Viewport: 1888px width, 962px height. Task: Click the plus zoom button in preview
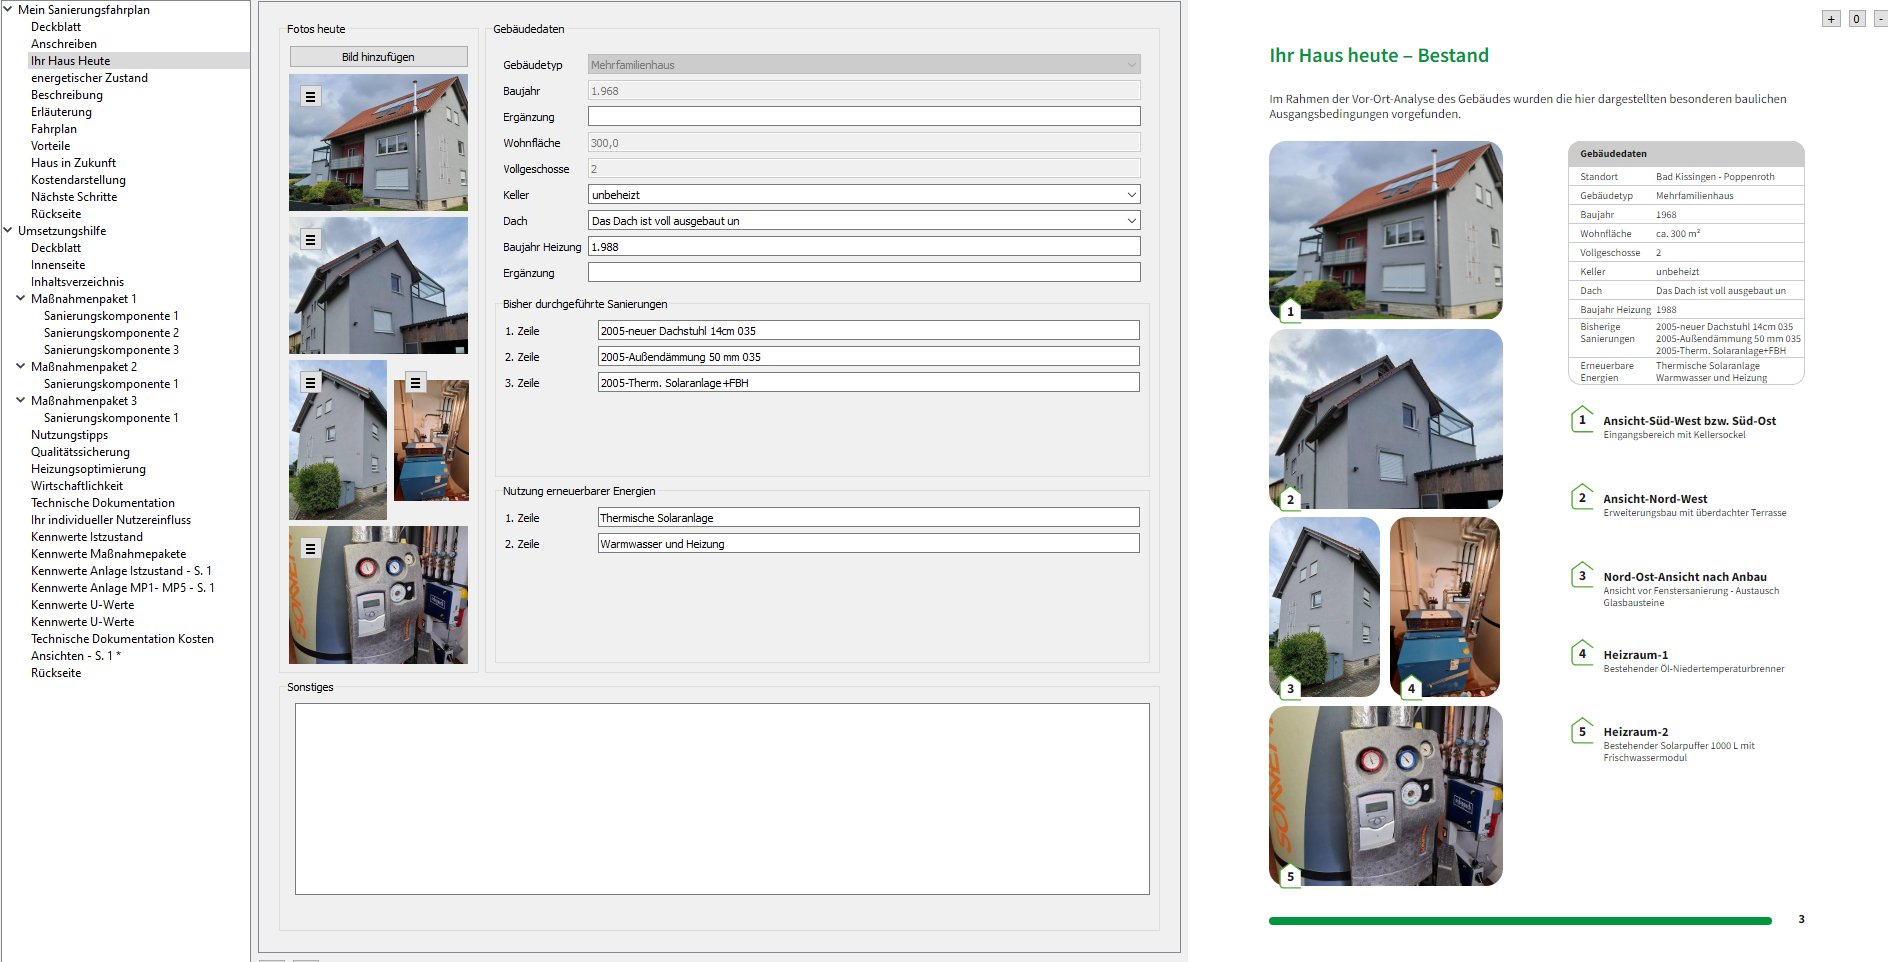click(x=1831, y=19)
